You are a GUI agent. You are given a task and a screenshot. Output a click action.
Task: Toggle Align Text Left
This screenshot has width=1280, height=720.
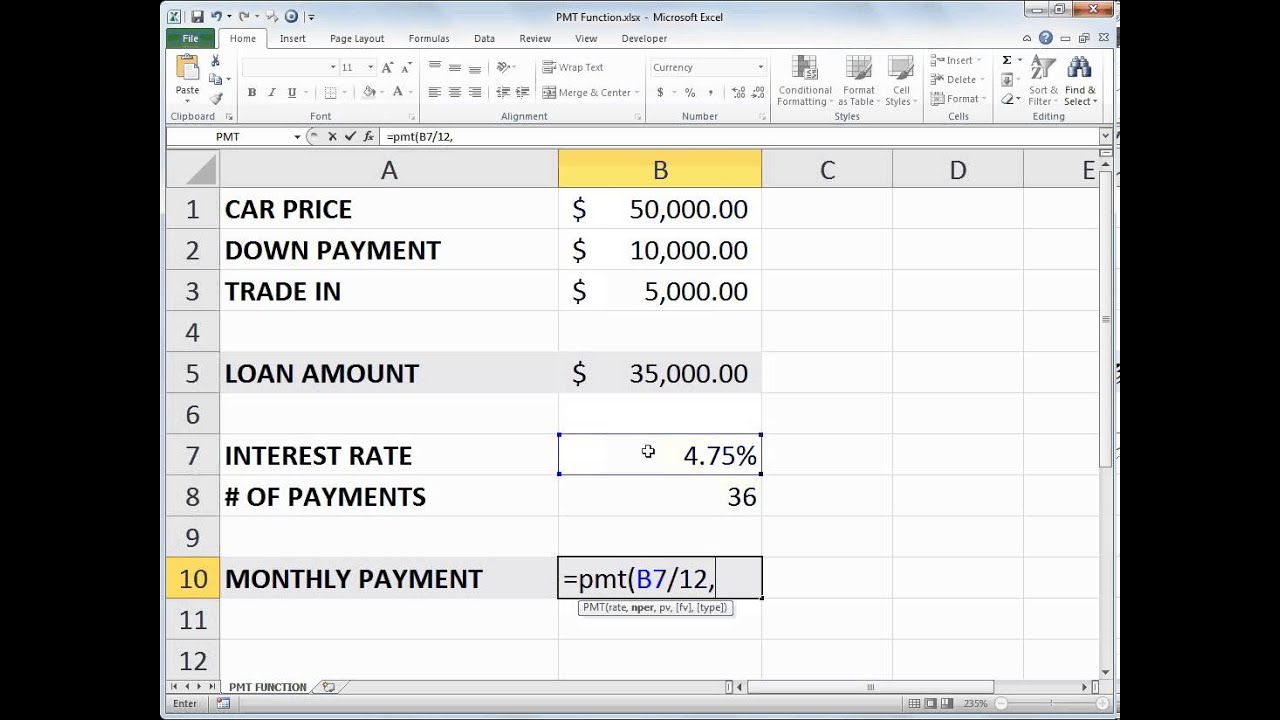coord(434,92)
